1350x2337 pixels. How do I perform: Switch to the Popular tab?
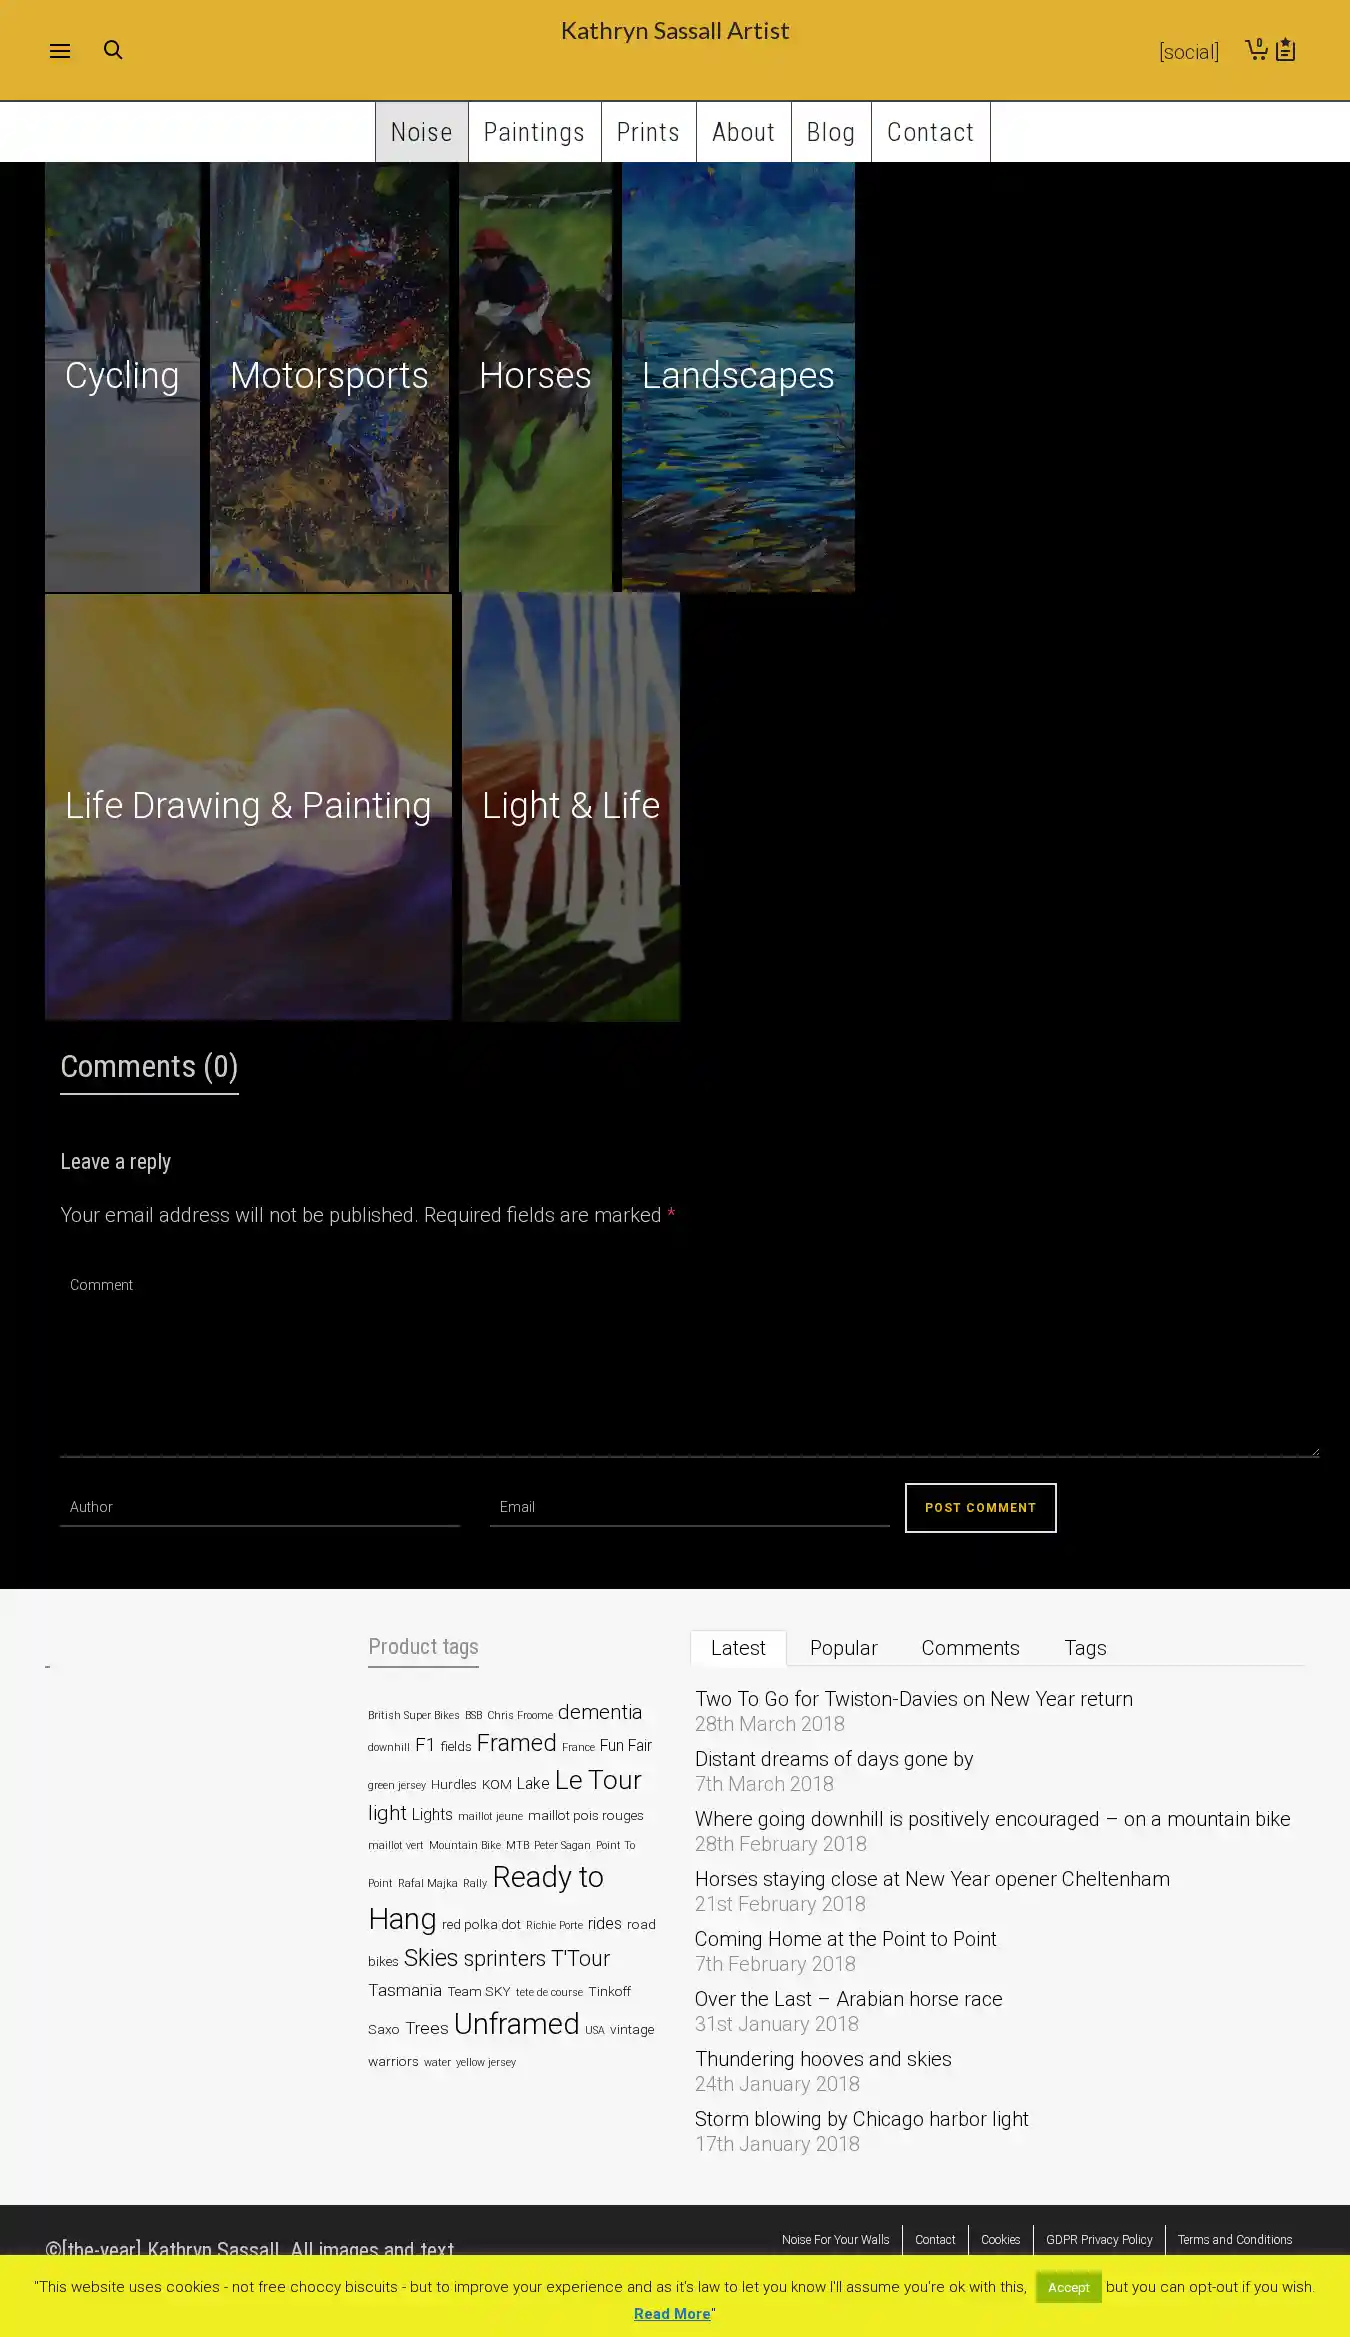(x=843, y=1648)
